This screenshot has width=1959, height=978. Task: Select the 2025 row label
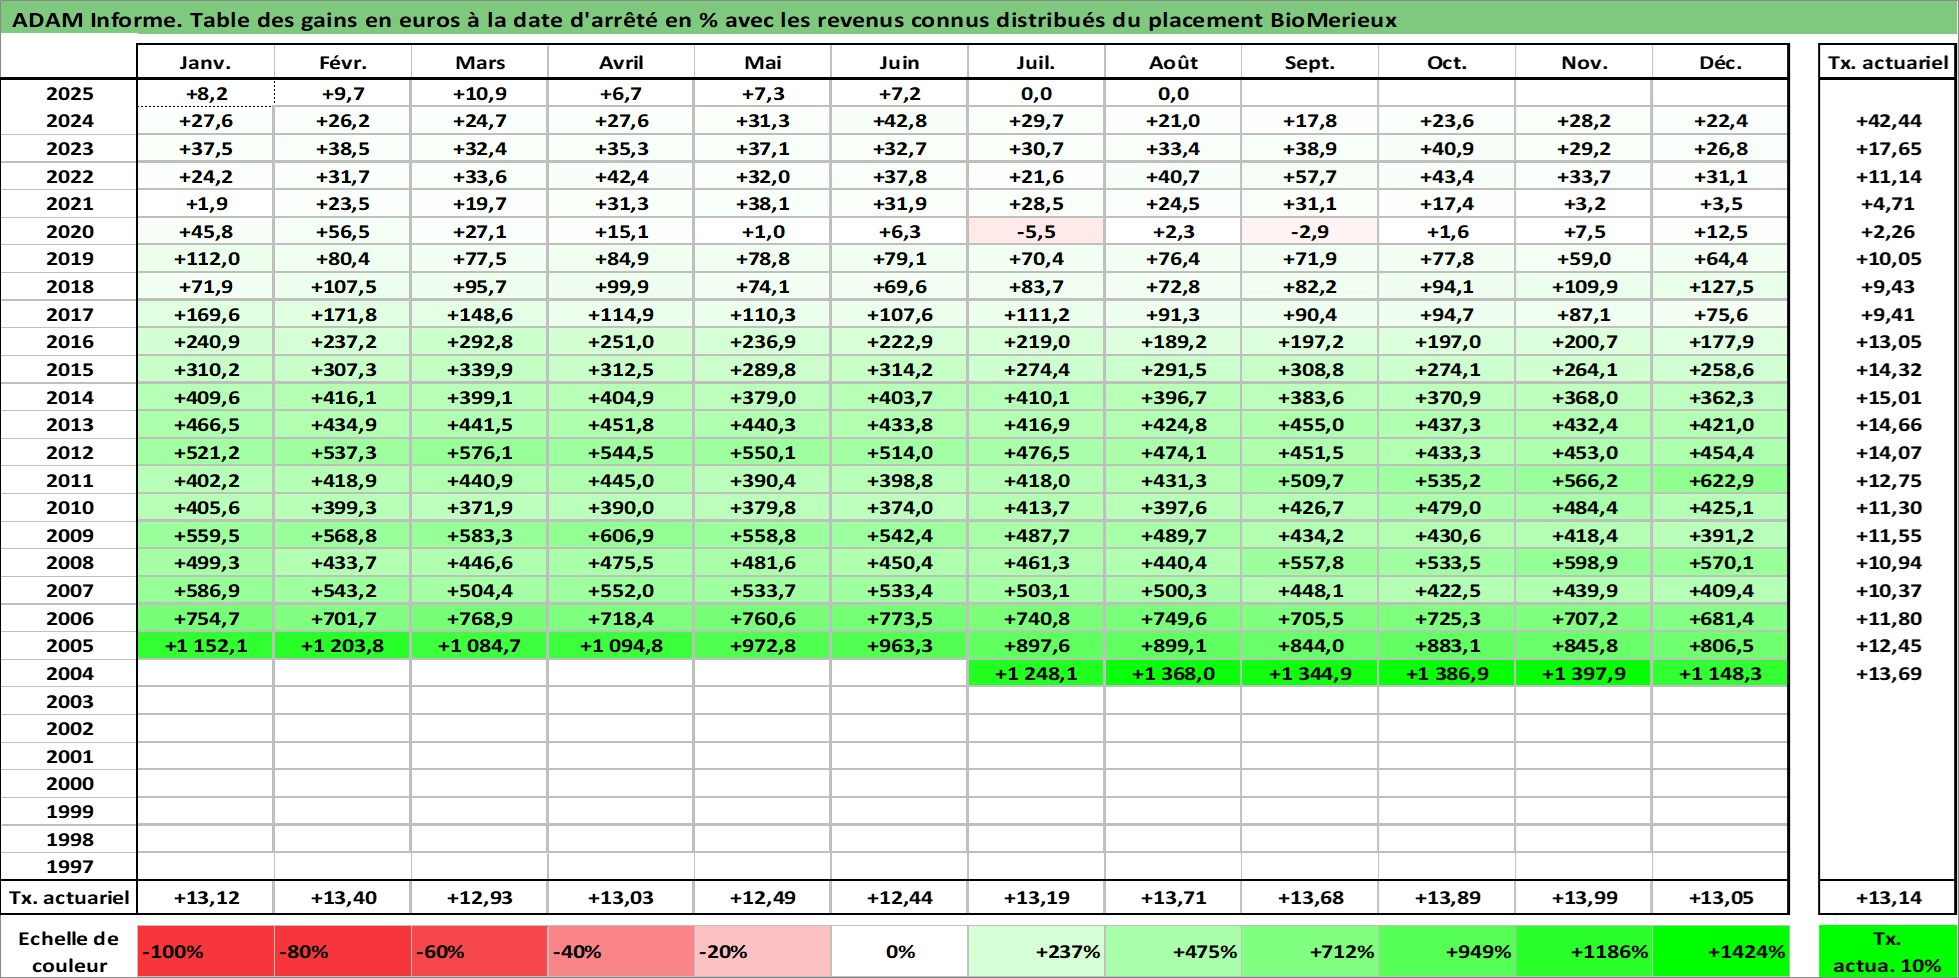click(69, 93)
